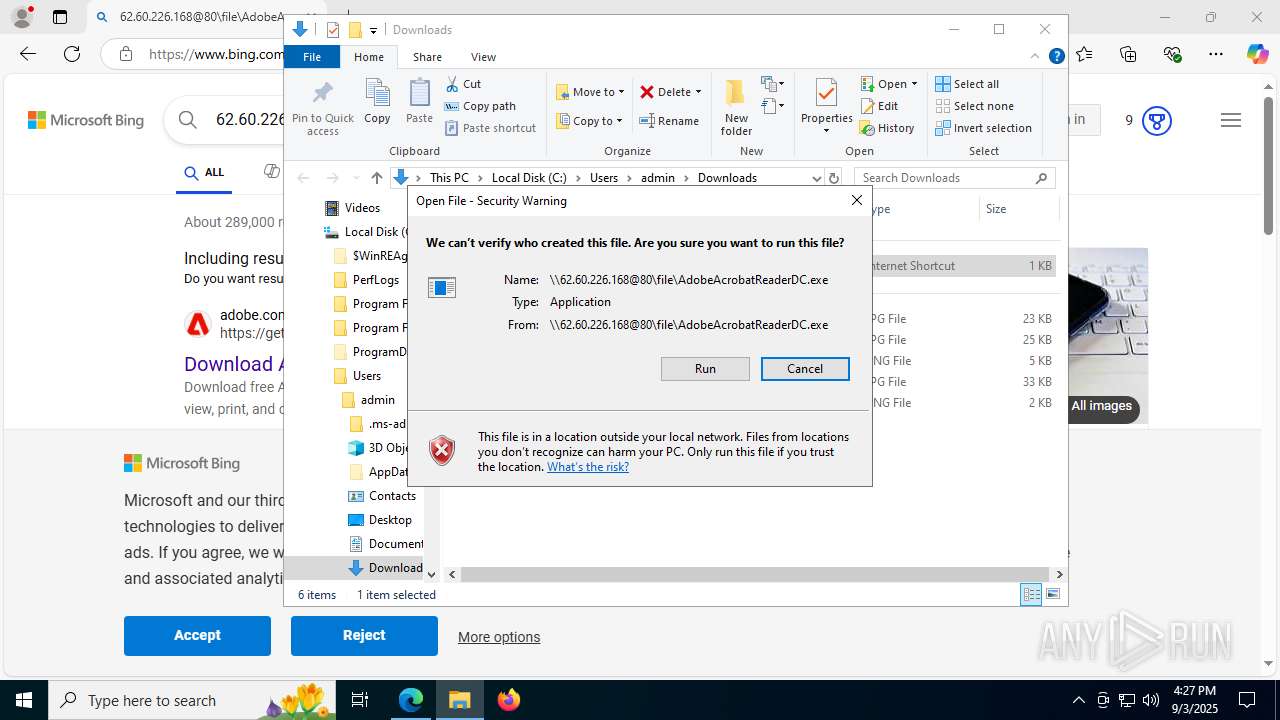This screenshot has height=720, width=1280.
Task: Click the Cut scissors icon
Action: coord(452,84)
